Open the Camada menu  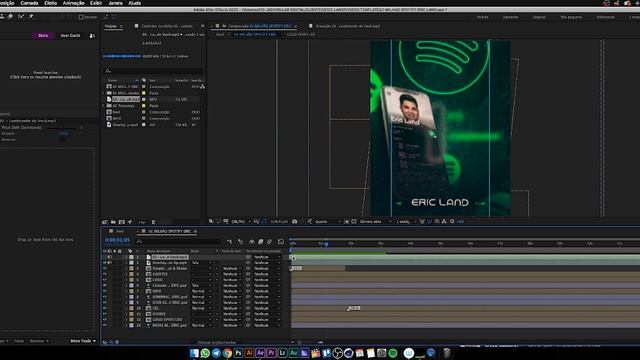(x=29, y=3)
